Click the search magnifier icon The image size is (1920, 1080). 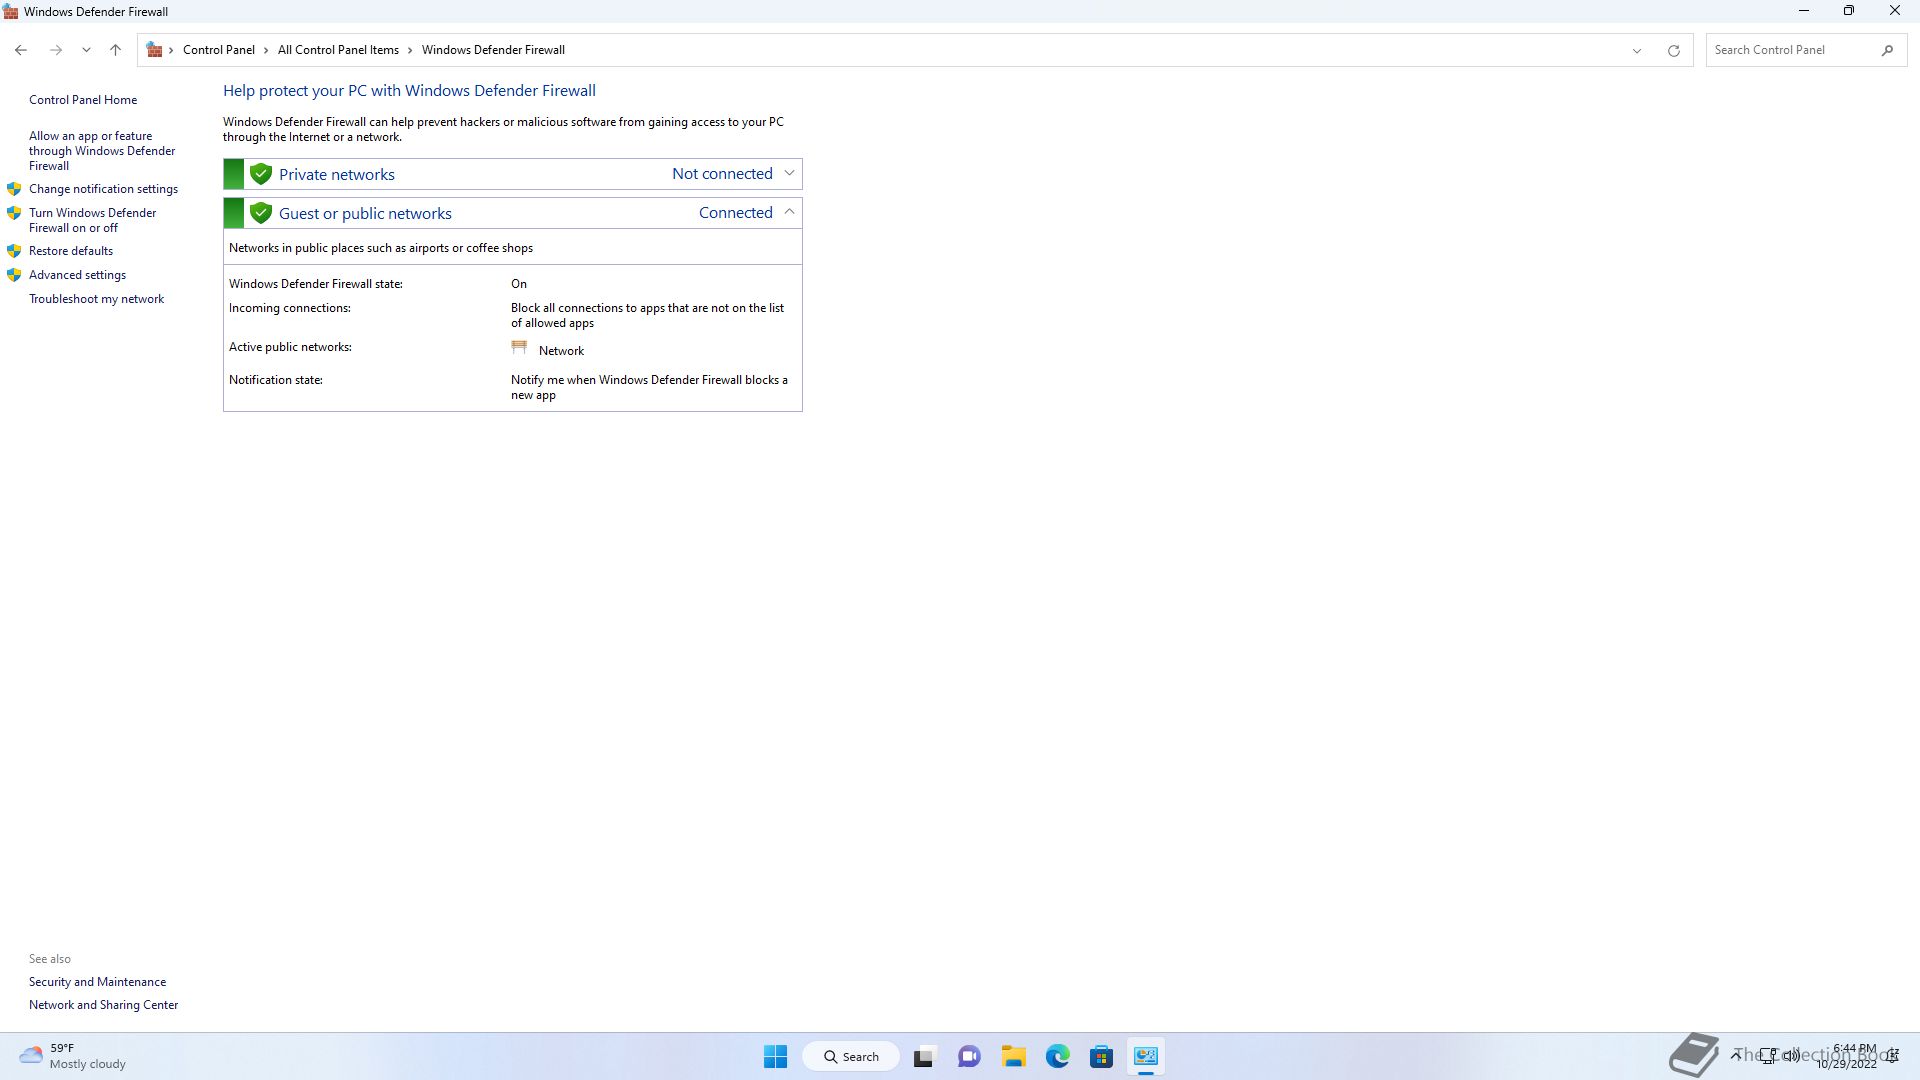[1887, 50]
